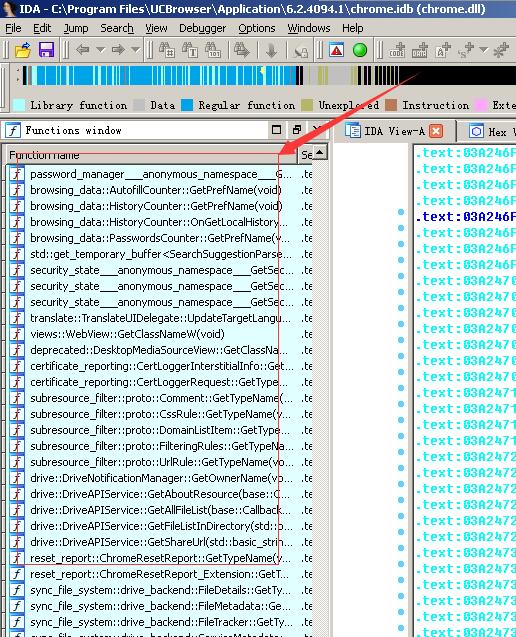Select drive::DriveAPIService::GetAllFileList function

click(160, 510)
